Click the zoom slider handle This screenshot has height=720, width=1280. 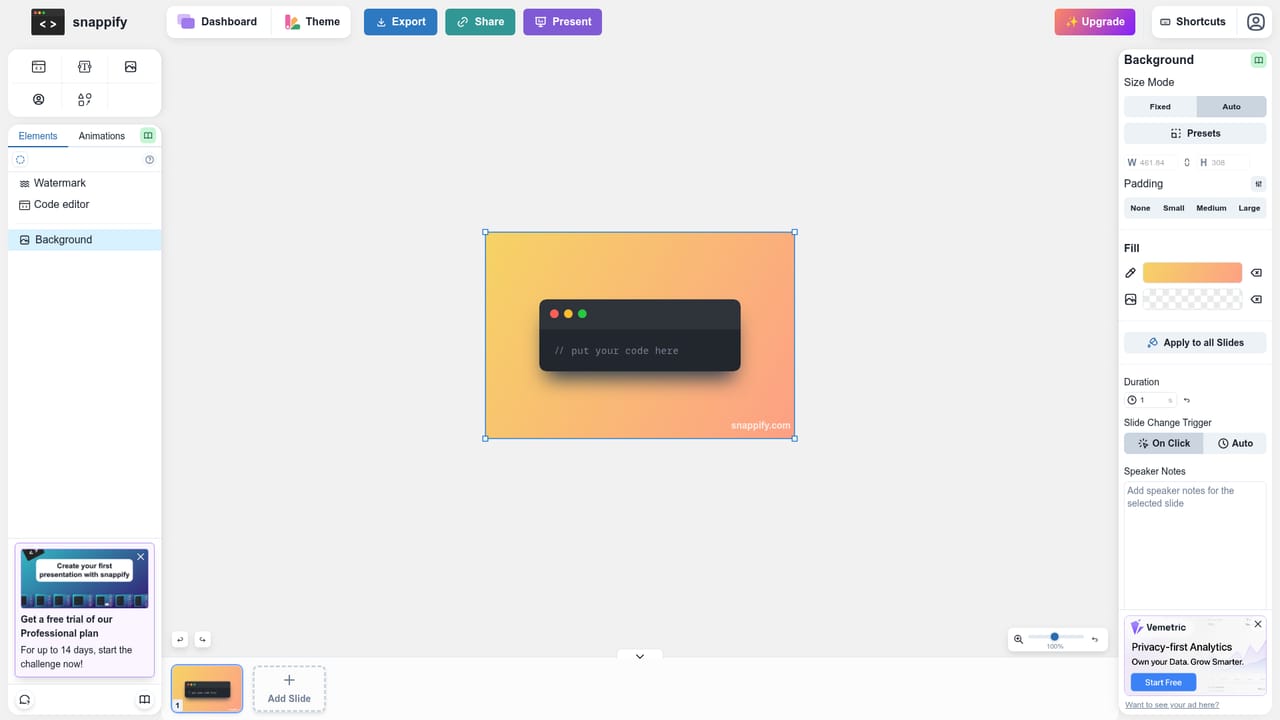[1054, 636]
